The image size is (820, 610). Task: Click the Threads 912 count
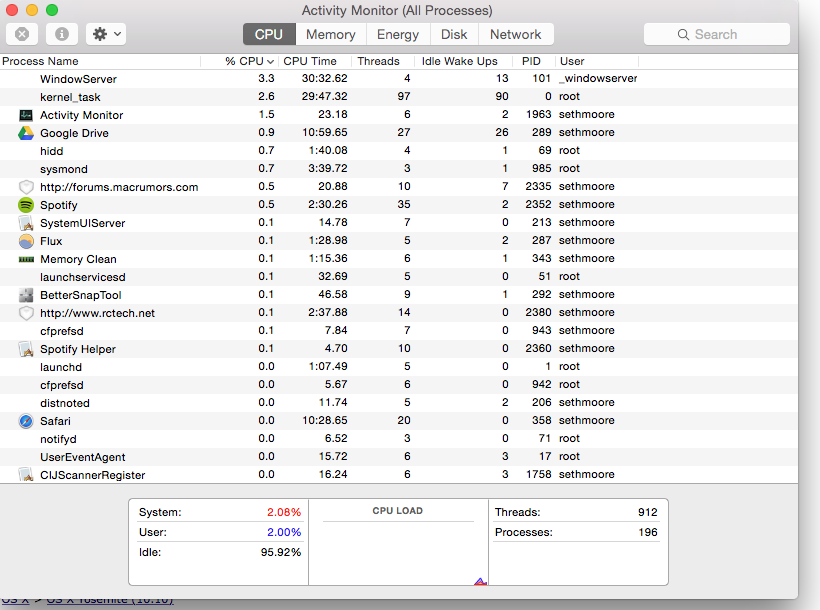[x=647, y=512]
